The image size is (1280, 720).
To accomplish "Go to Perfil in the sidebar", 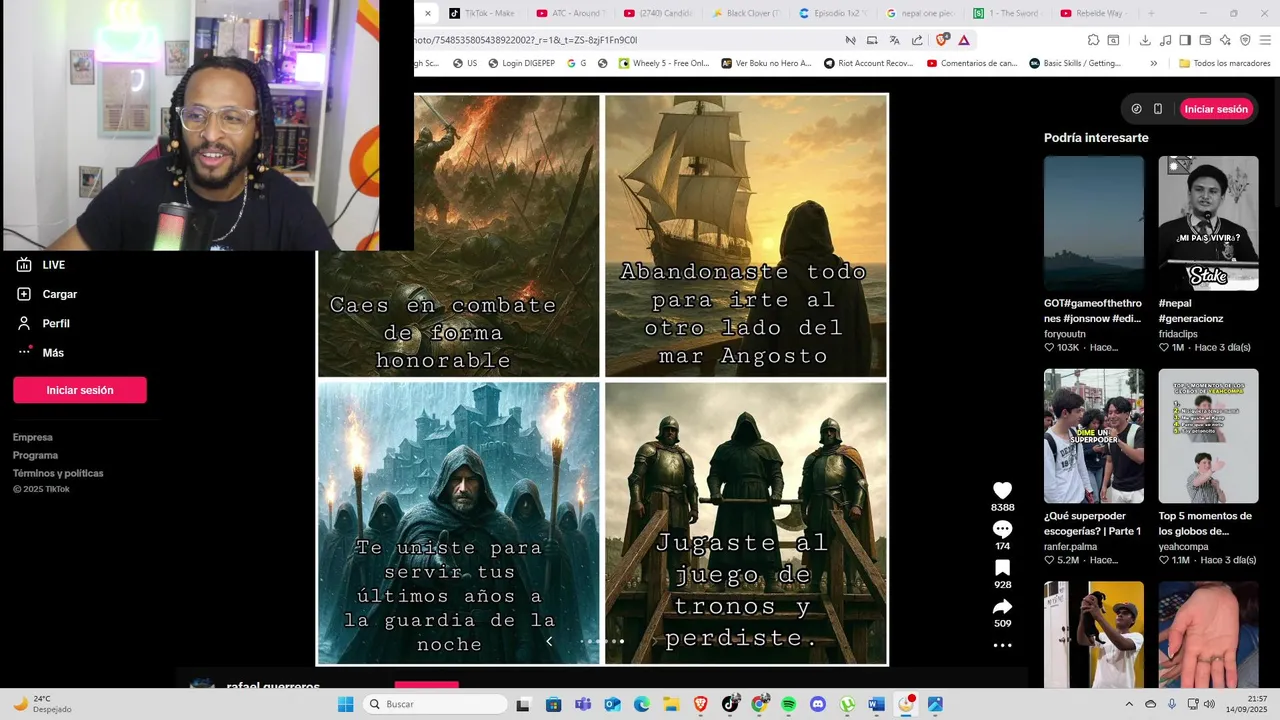I will (43, 323).
